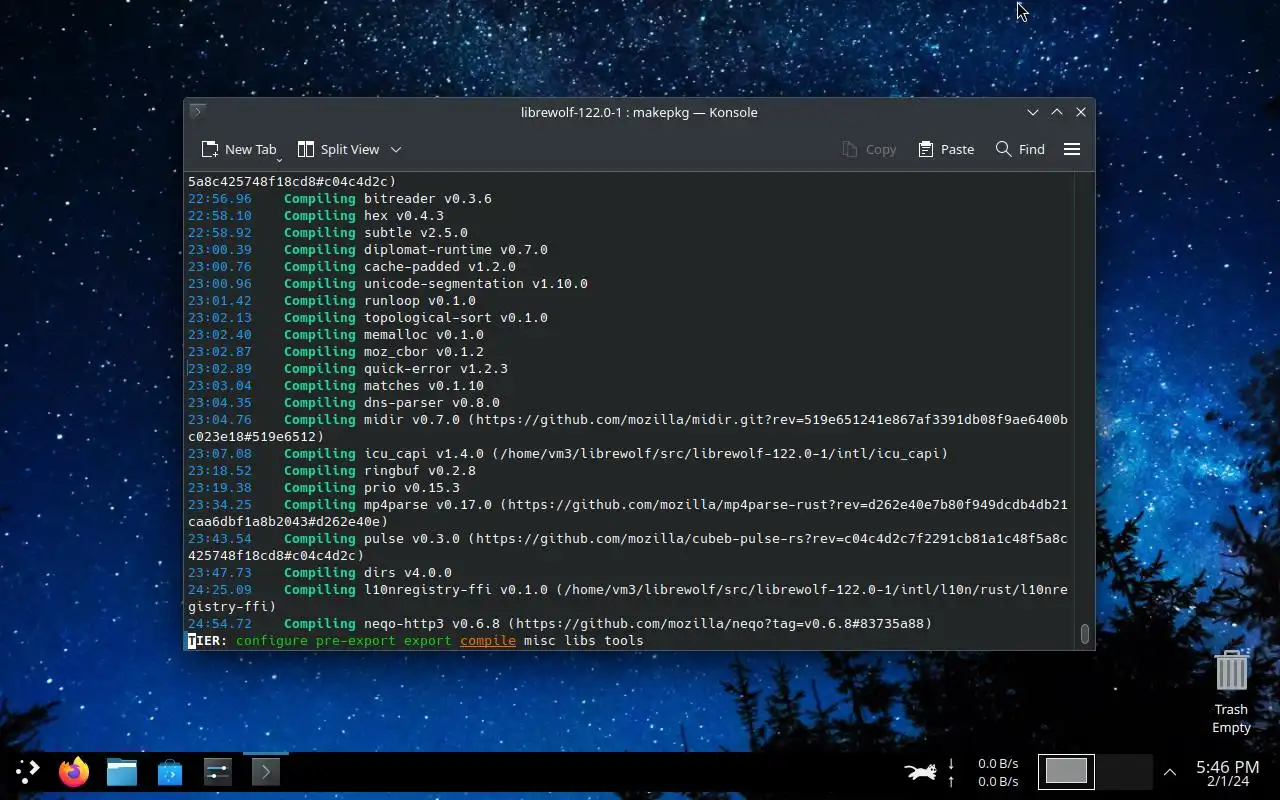Image resolution: width=1280 pixels, height=800 pixels.
Task: Maximize the Konsole window
Action: click(x=1057, y=112)
